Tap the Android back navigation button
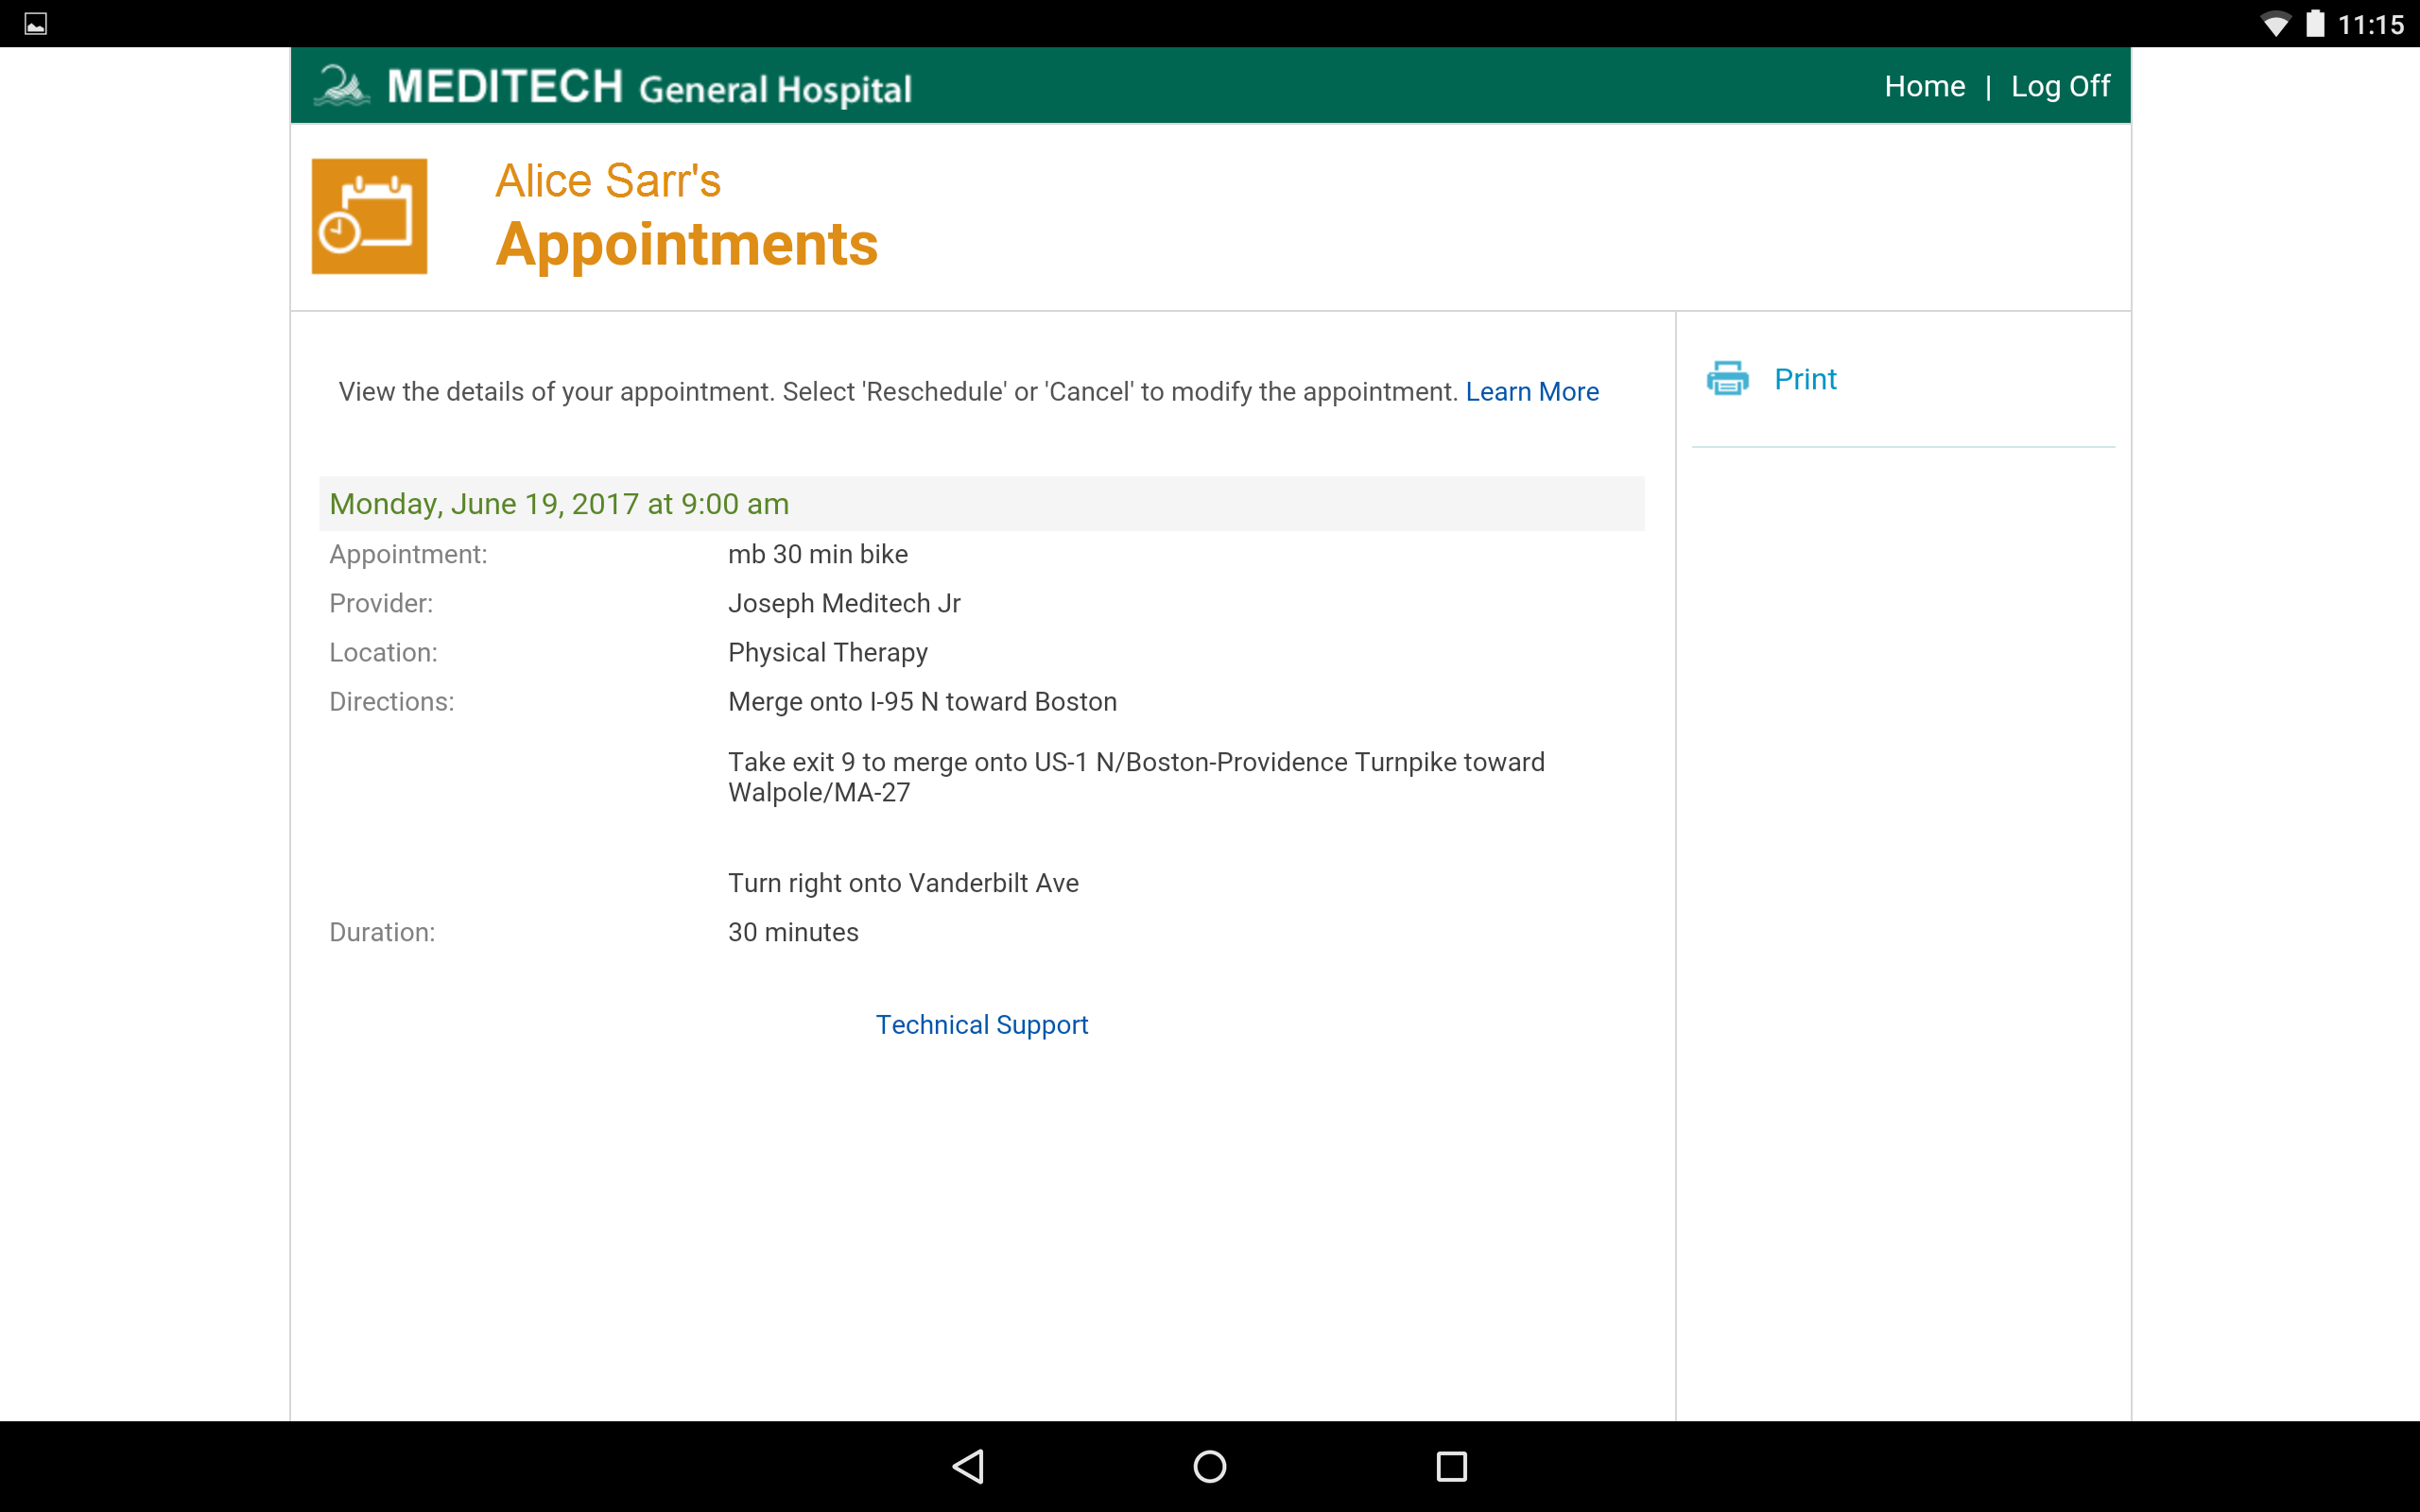Image resolution: width=2420 pixels, height=1512 pixels. tap(968, 1466)
